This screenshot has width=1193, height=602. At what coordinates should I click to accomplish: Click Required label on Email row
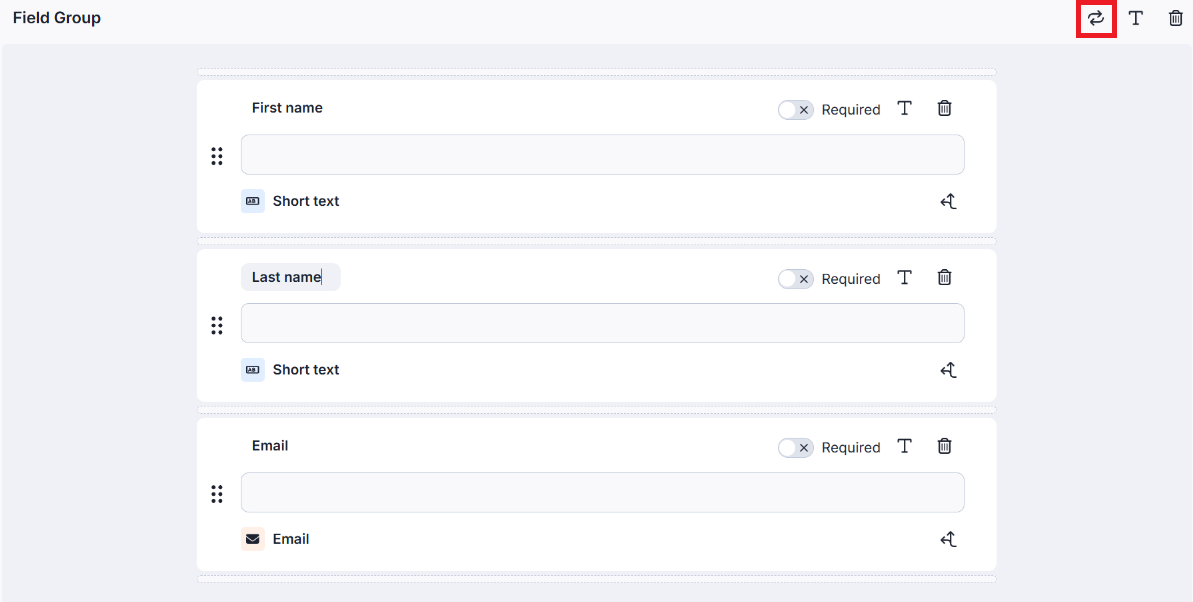pyautogui.click(x=851, y=448)
